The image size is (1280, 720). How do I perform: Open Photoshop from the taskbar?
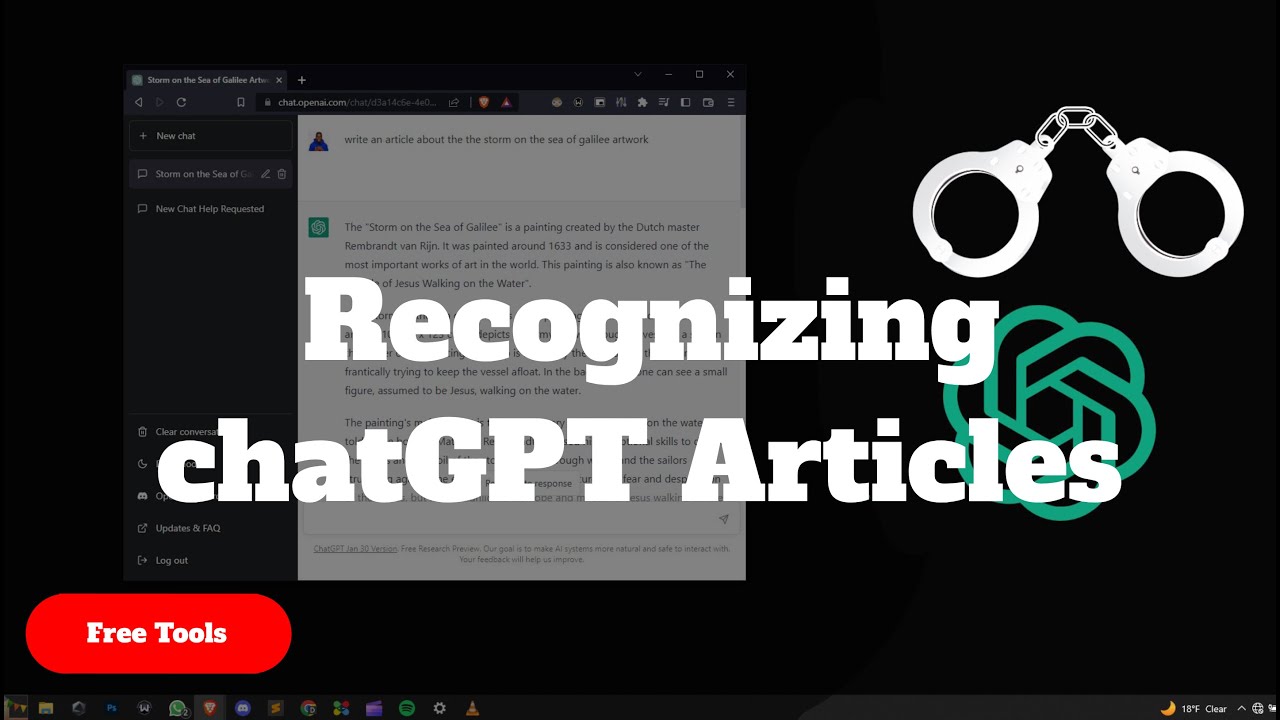112,708
